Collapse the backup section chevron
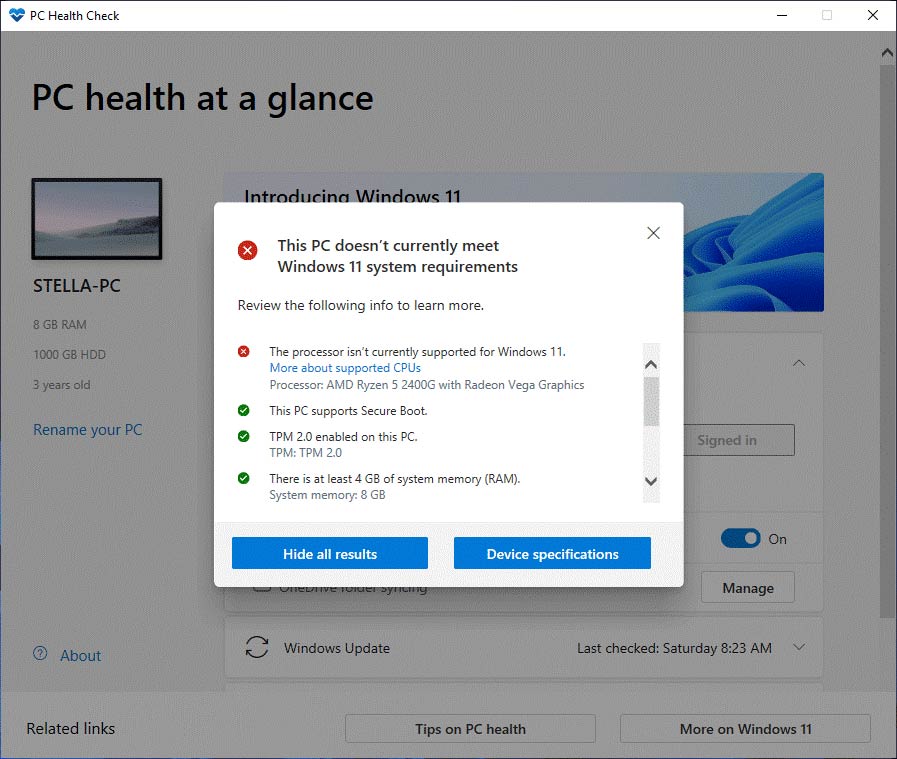This screenshot has width=897, height=759. [x=799, y=363]
